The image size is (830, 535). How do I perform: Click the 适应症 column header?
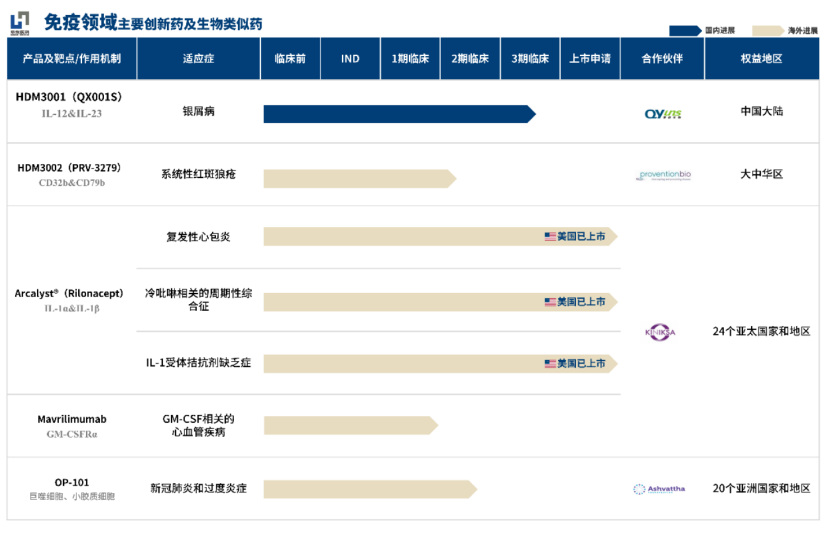[x=198, y=59]
